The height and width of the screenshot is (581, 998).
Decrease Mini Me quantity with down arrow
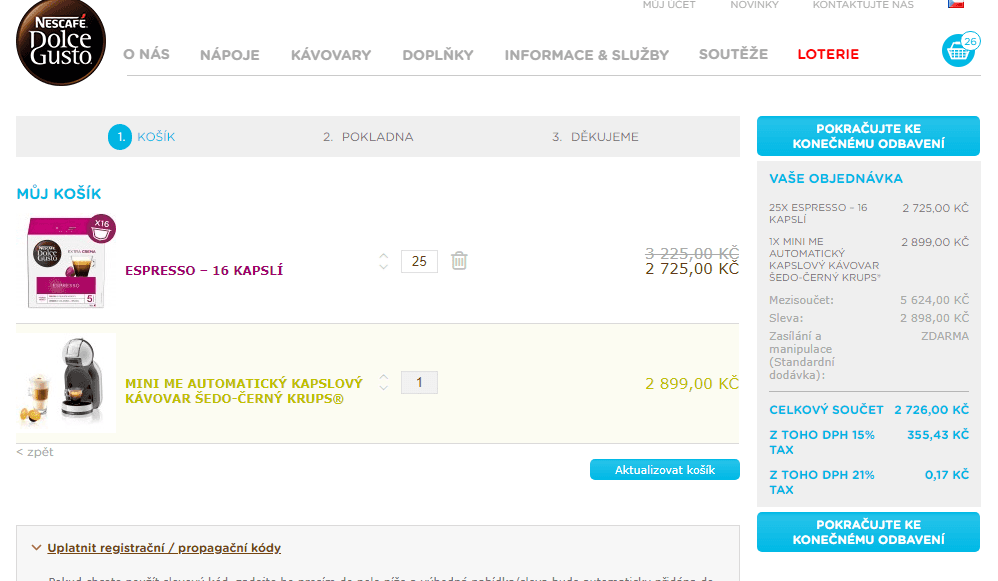383,388
